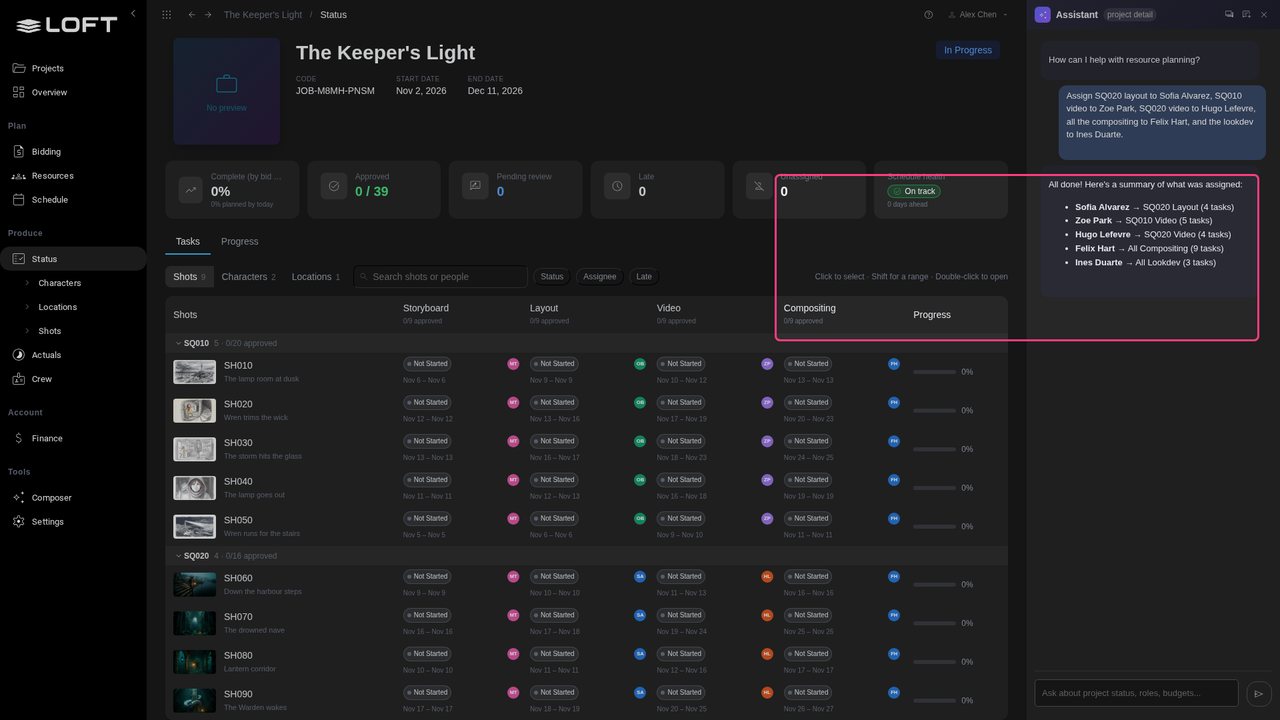This screenshot has width=1280, height=720.
Task: Open the In Progress status badge
Action: point(968,50)
